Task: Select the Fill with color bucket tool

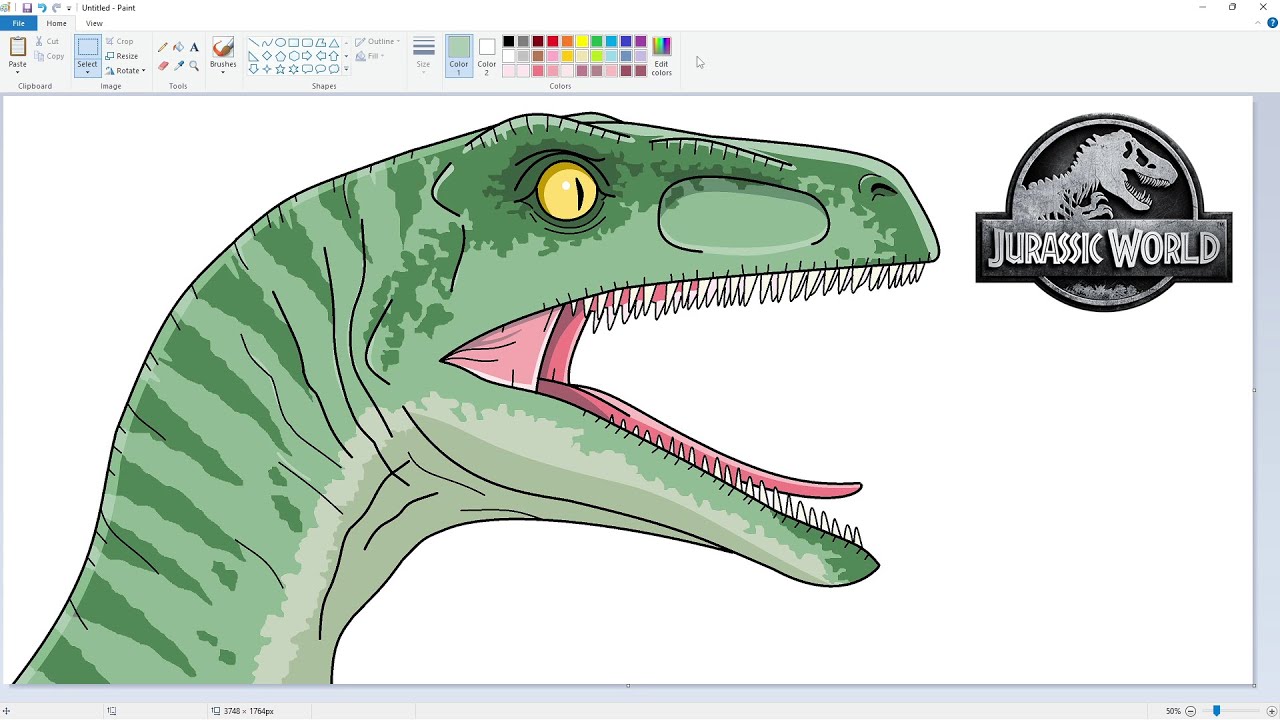Action: pyautogui.click(x=178, y=47)
